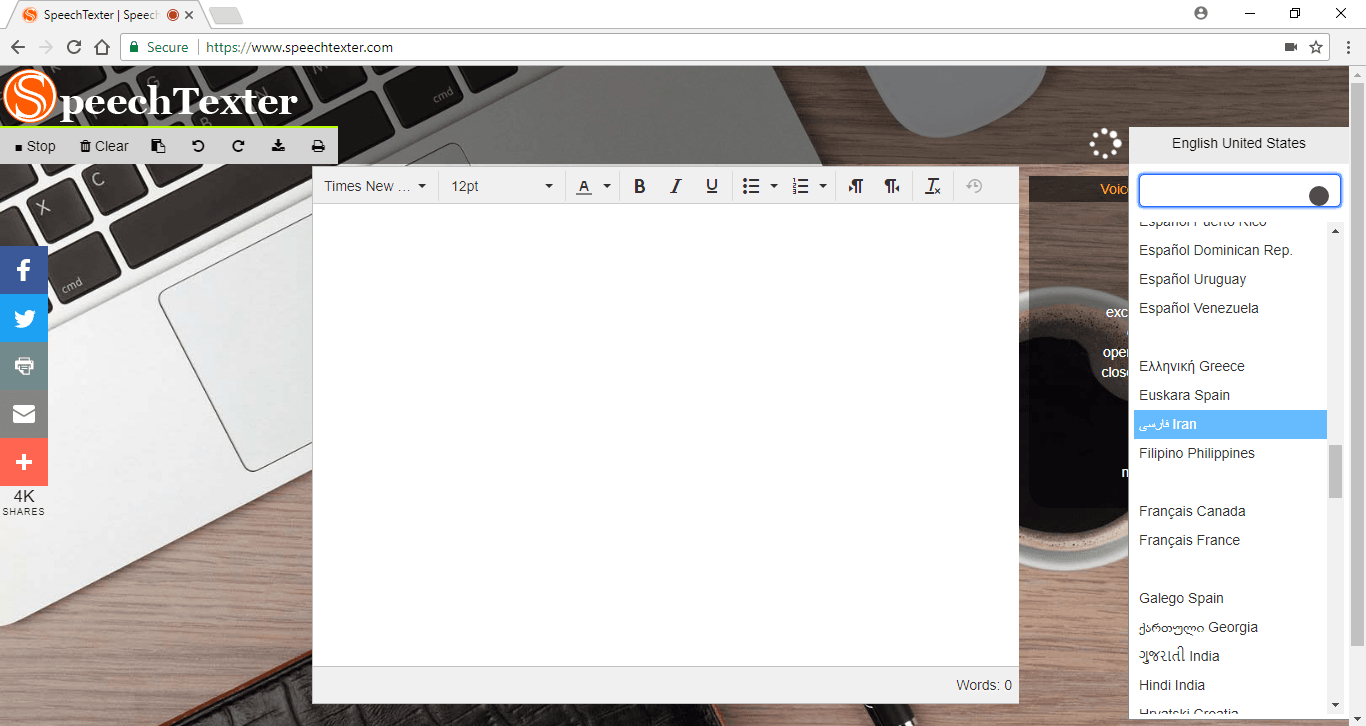Expand the bullet list style dropdown
Image resolution: width=1366 pixels, height=726 pixels.
tap(774, 186)
